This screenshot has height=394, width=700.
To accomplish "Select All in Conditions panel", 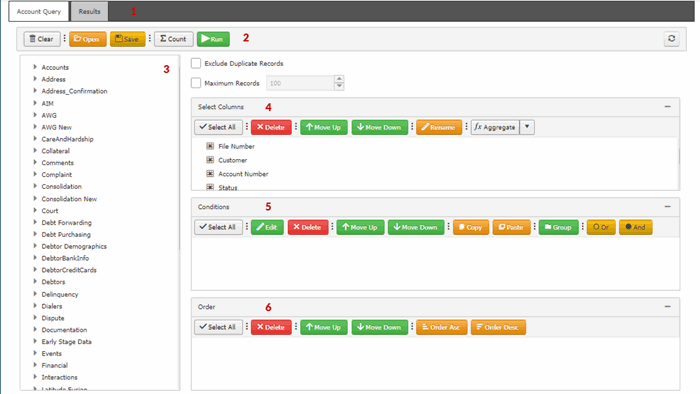I will point(218,227).
